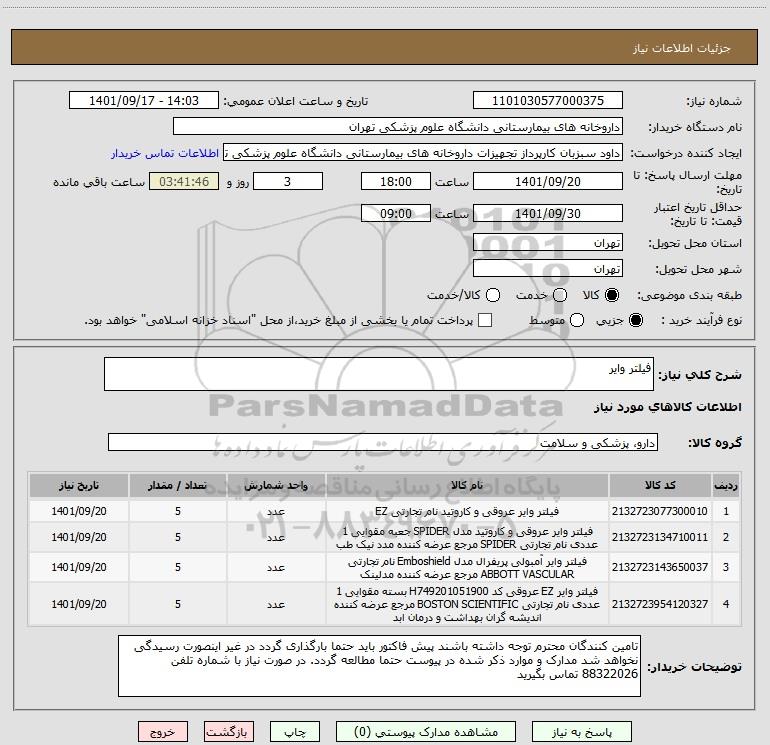The image size is (770, 745).
Task: Click the تاریخ نیاز column header
Action: click(79, 485)
